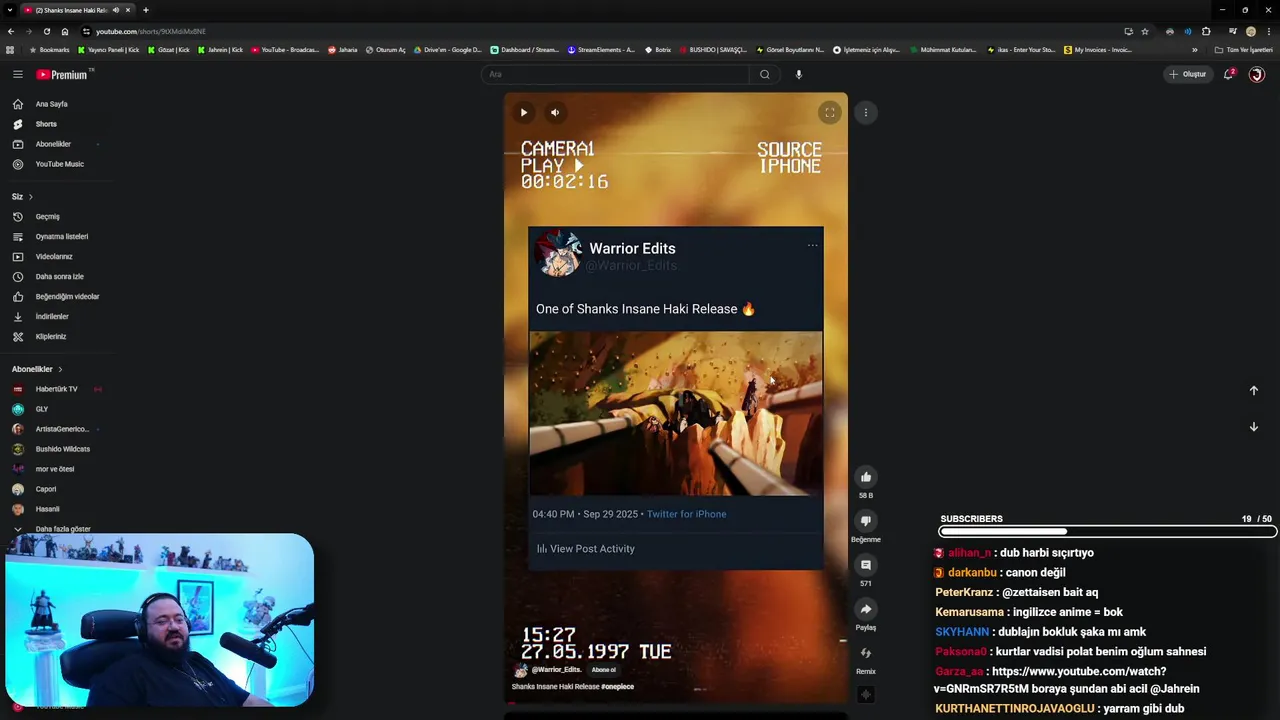This screenshot has width=1280, height=720.
Task: Open StreamElements bookmark
Action: coord(601,50)
